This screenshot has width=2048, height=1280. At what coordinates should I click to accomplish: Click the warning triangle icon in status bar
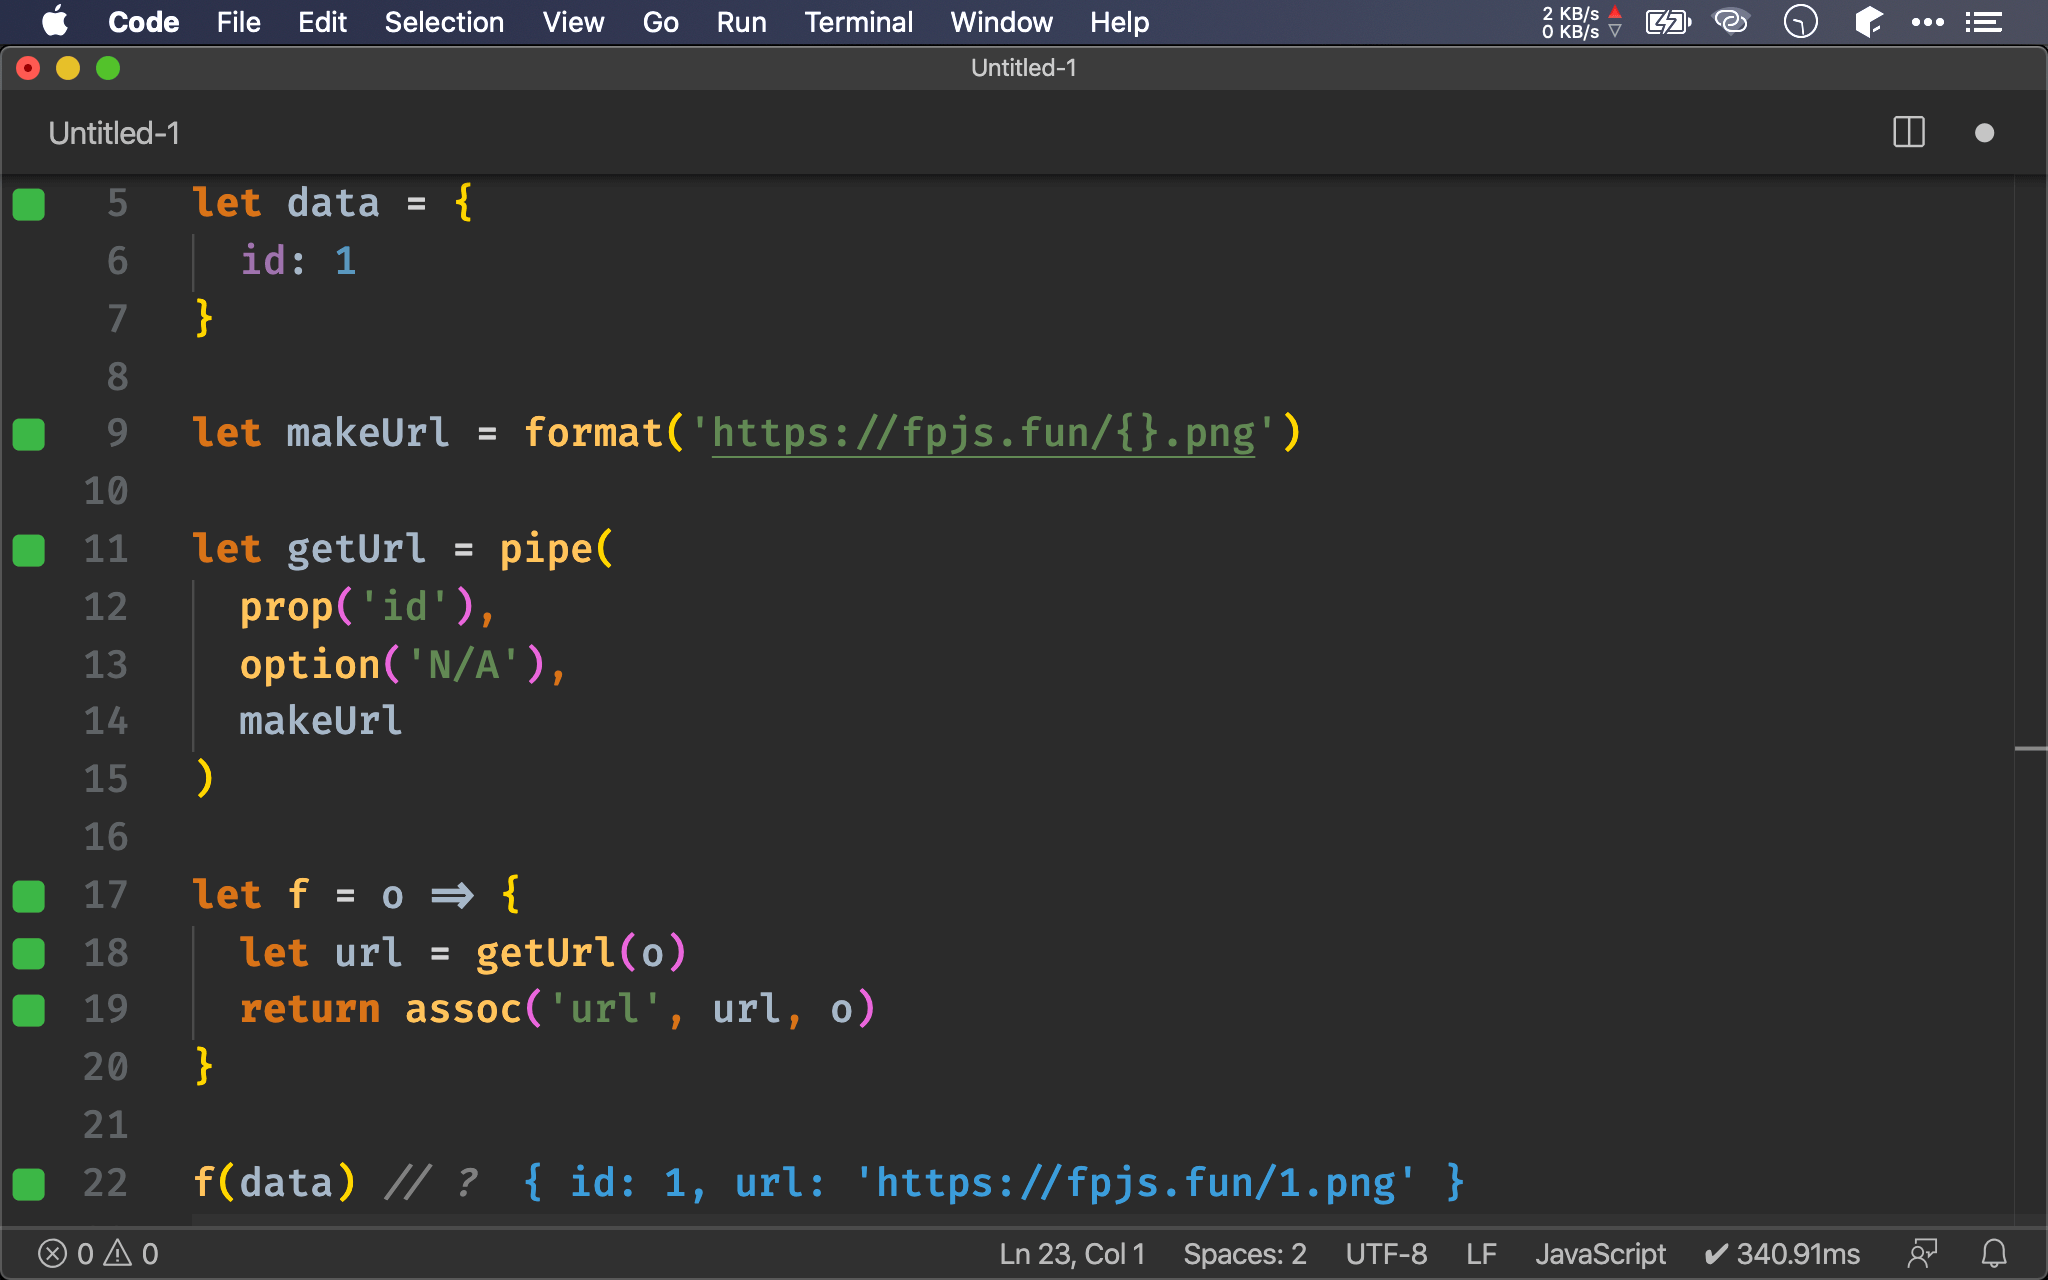118,1253
